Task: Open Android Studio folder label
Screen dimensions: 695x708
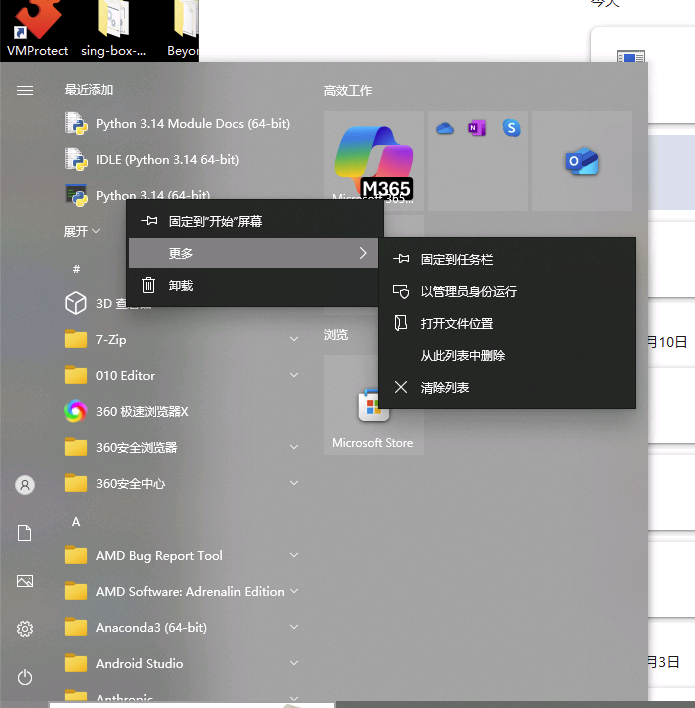Action: tap(140, 663)
